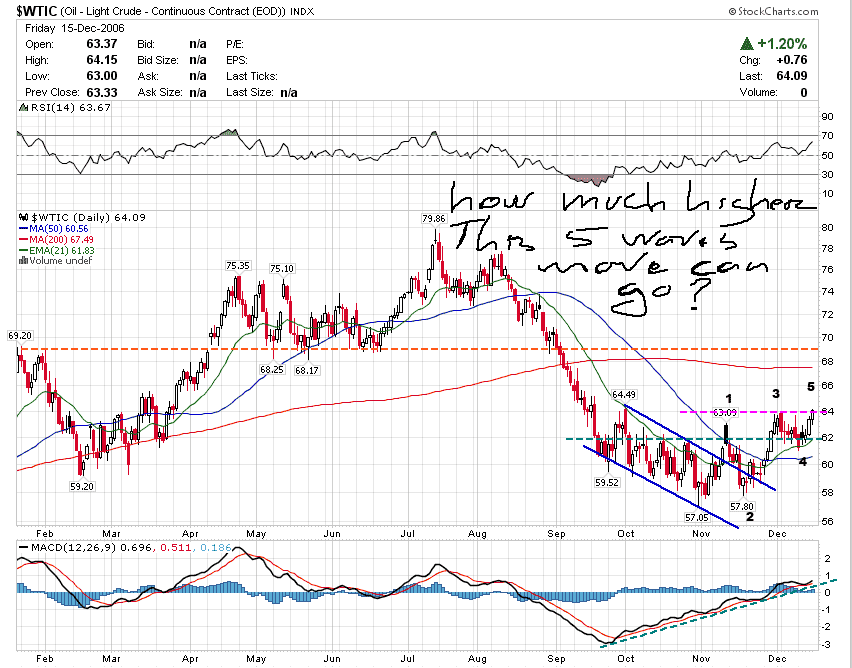Select the Prev Close value 63.33

[102, 92]
